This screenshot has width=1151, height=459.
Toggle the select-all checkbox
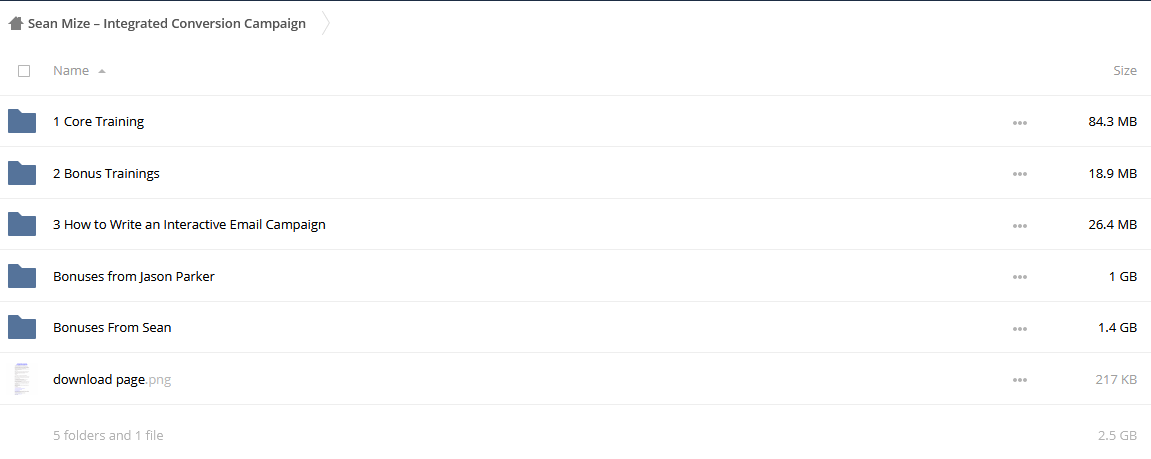[24, 71]
